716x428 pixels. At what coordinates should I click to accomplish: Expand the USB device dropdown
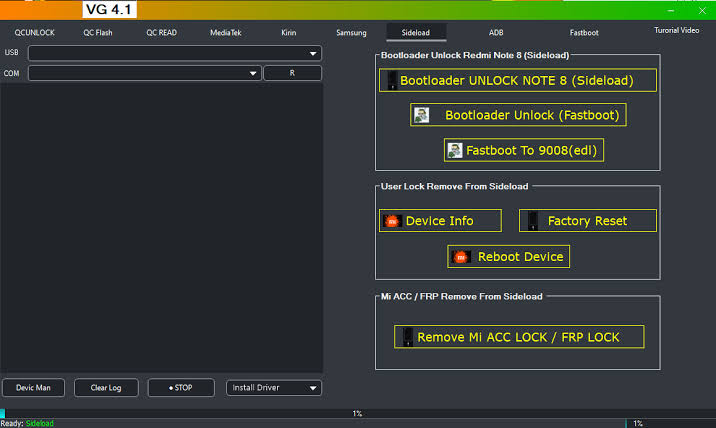pos(313,53)
